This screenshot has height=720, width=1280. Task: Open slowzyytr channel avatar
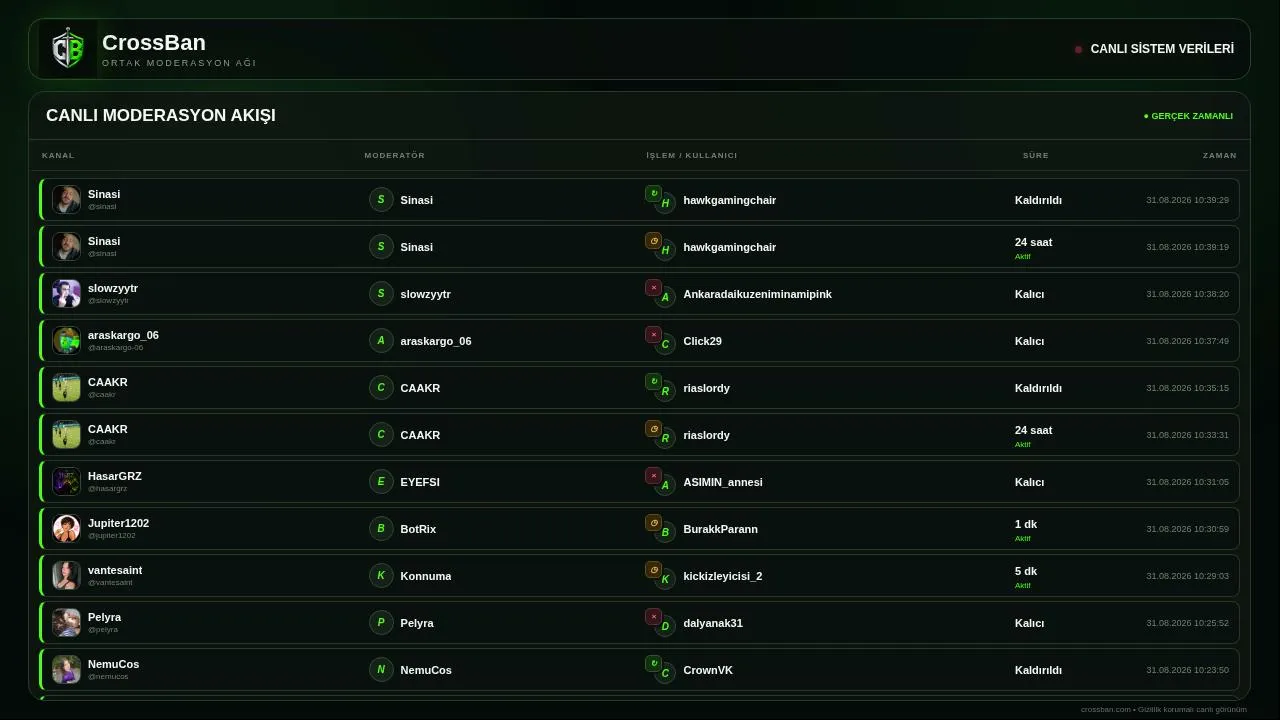click(x=66, y=294)
